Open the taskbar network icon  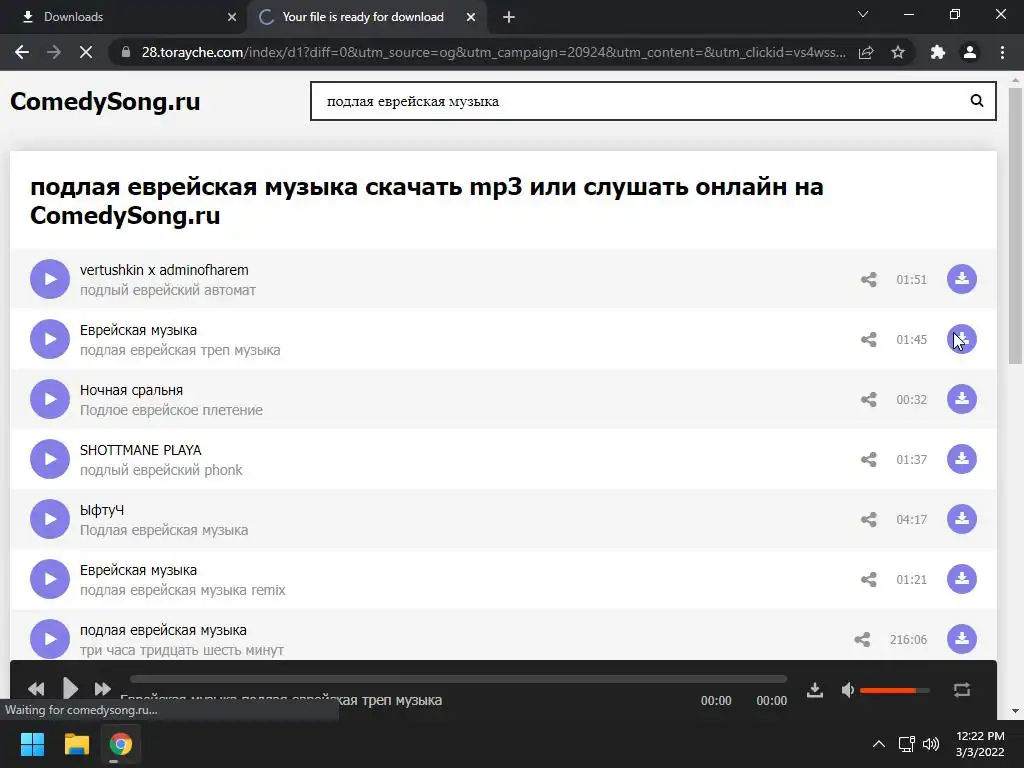pyautogui.click(x=906, y=744)
